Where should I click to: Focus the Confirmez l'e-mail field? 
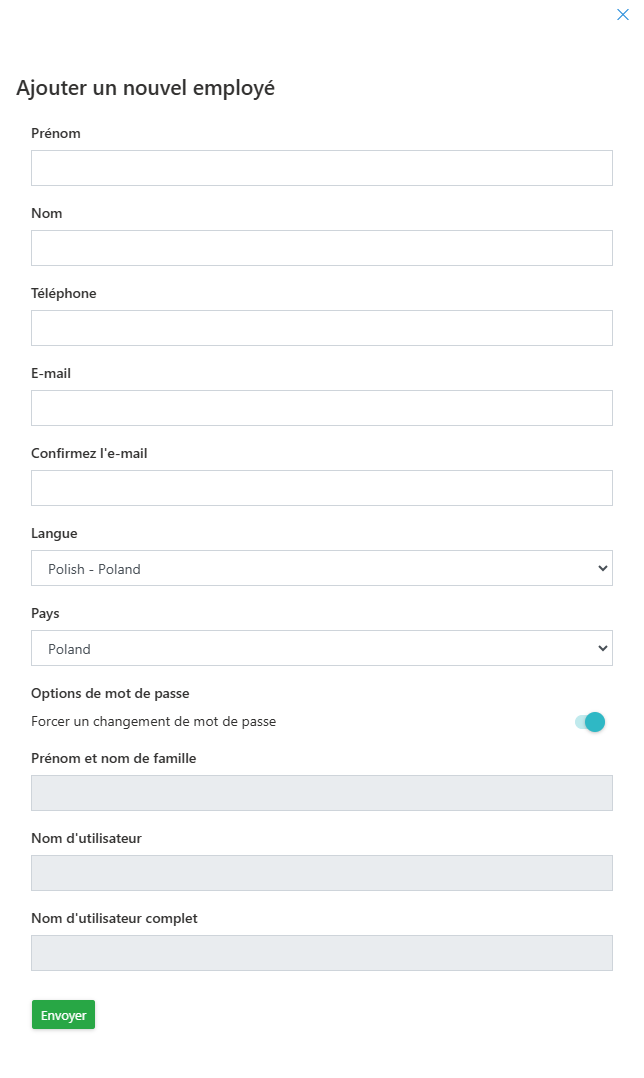pos(321,488)
